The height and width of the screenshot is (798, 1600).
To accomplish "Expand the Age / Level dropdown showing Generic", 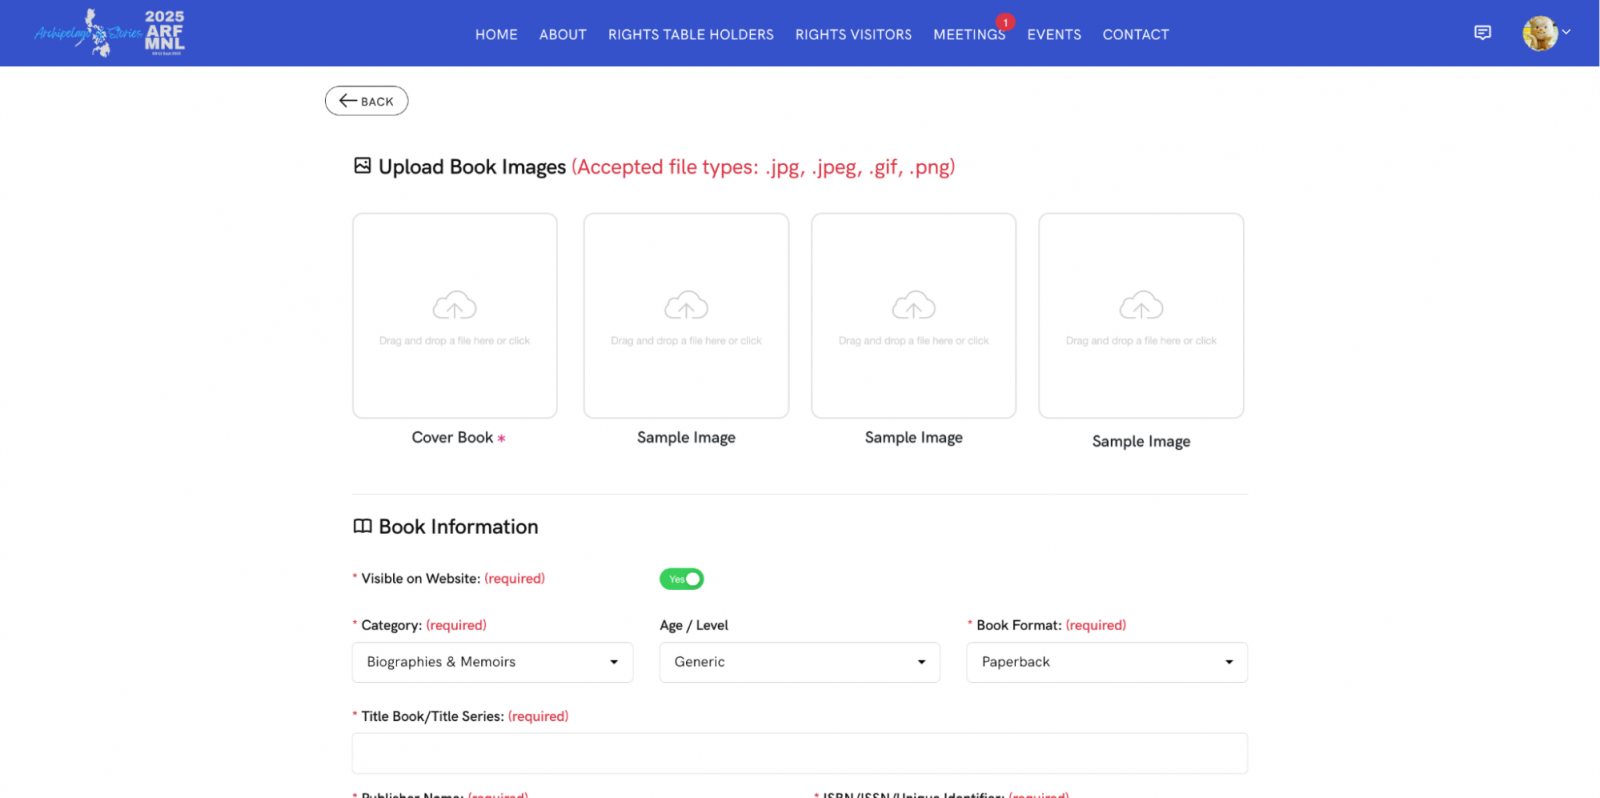I will click(x=800, y=662).
